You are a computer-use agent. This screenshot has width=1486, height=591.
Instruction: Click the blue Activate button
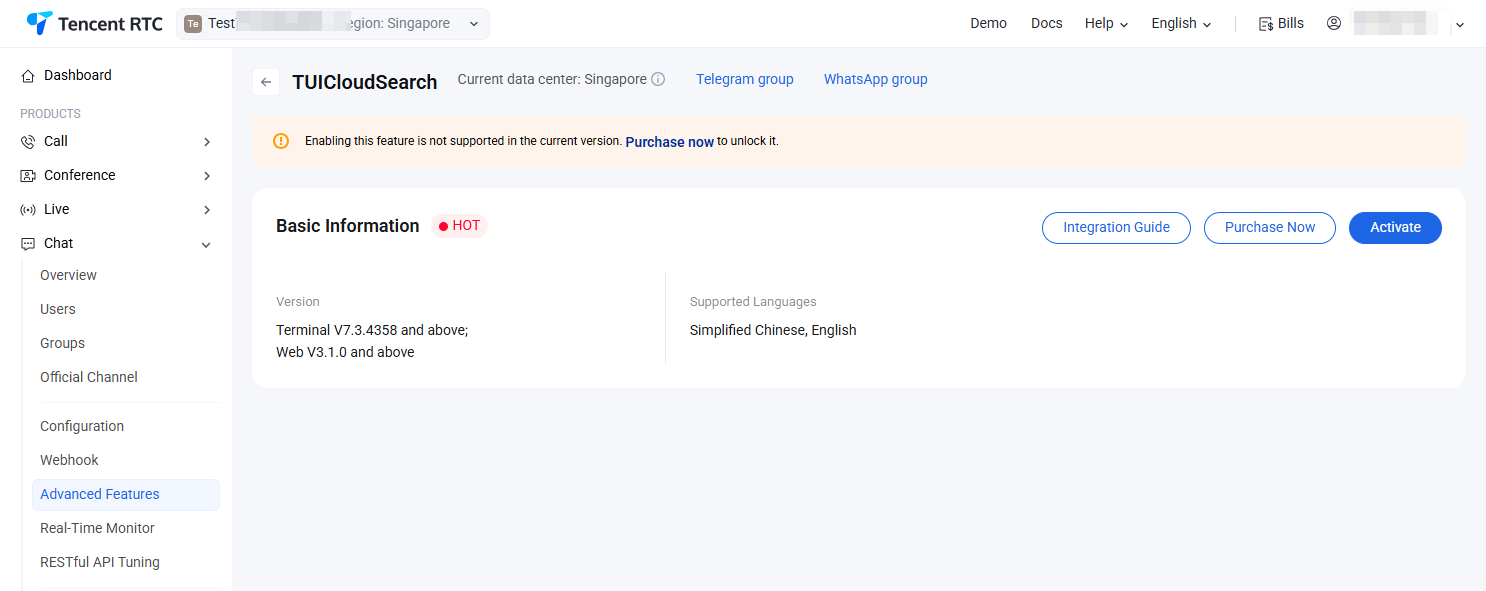coord(1395,227)
